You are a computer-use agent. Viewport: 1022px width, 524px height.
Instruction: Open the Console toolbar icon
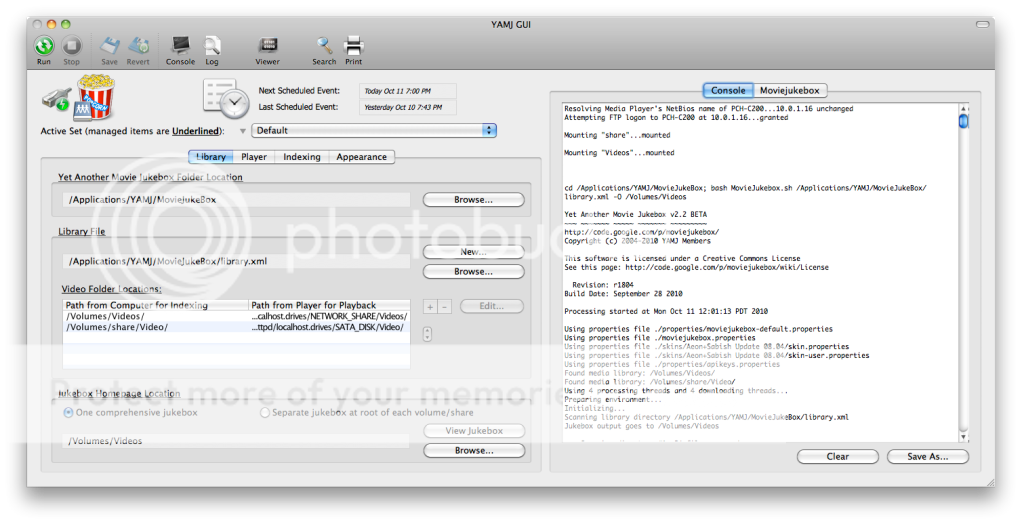(181, 46)
